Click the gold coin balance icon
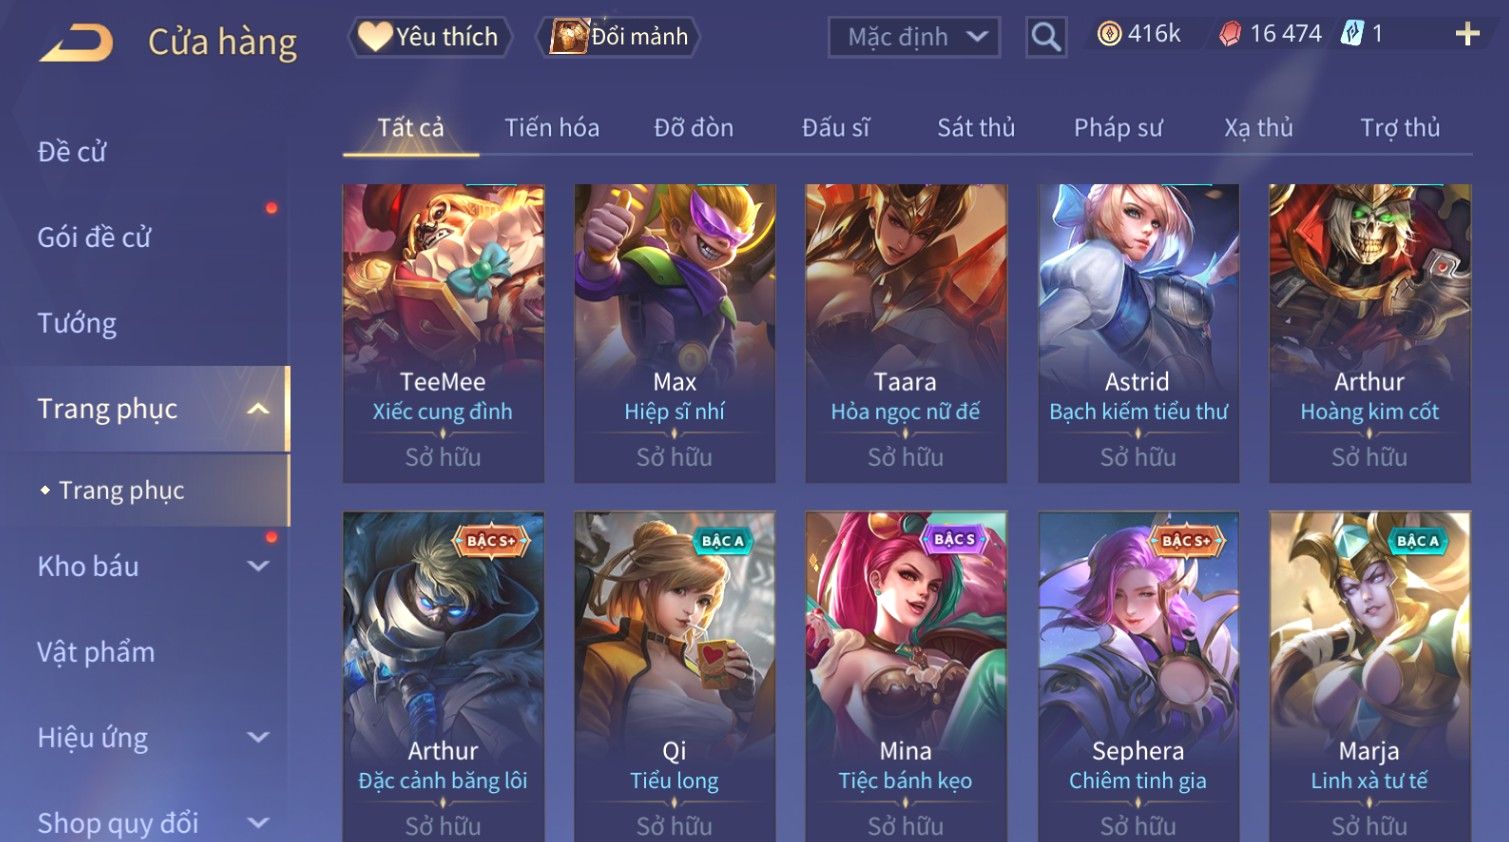The width and height of the screenshot is (1509, 842). click(1109, 34)
